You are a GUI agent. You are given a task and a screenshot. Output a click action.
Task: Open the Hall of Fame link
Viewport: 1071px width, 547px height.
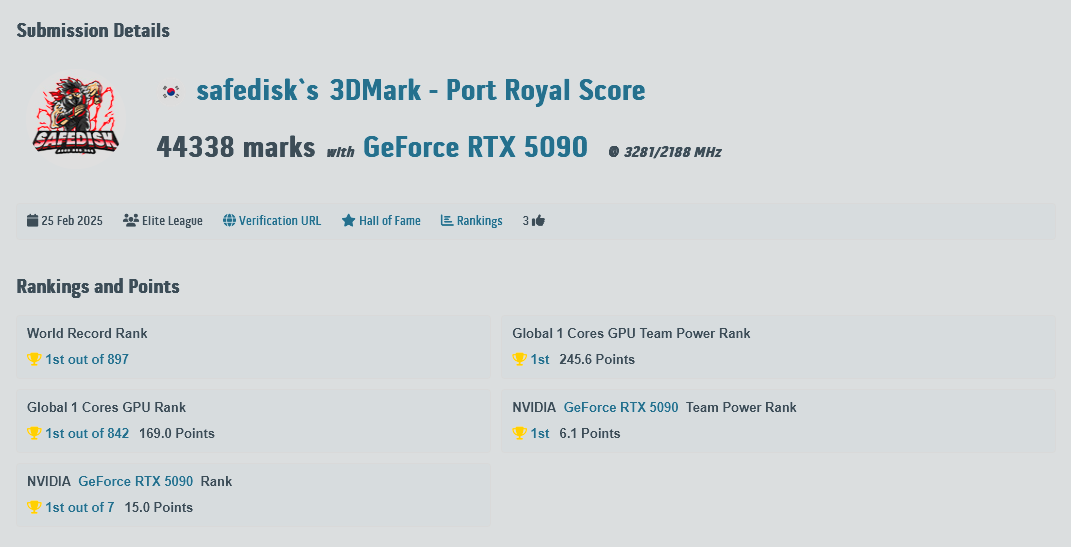(x=389, y=221)
